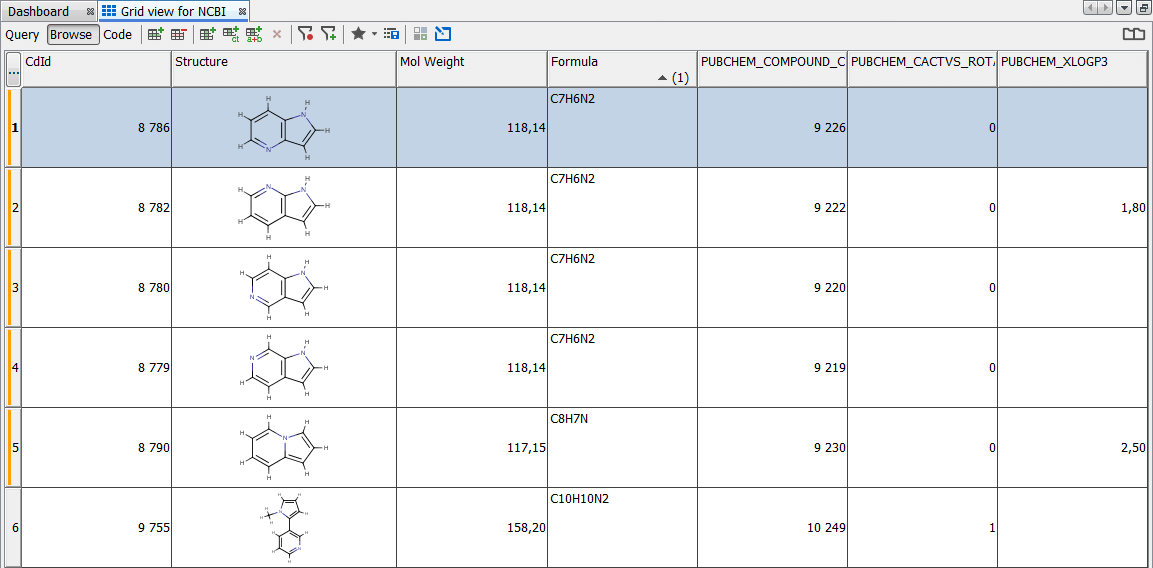Viewport: 1153px width, 568px height.
Task: Toggle Browse mode button
Action: point(72,34)
